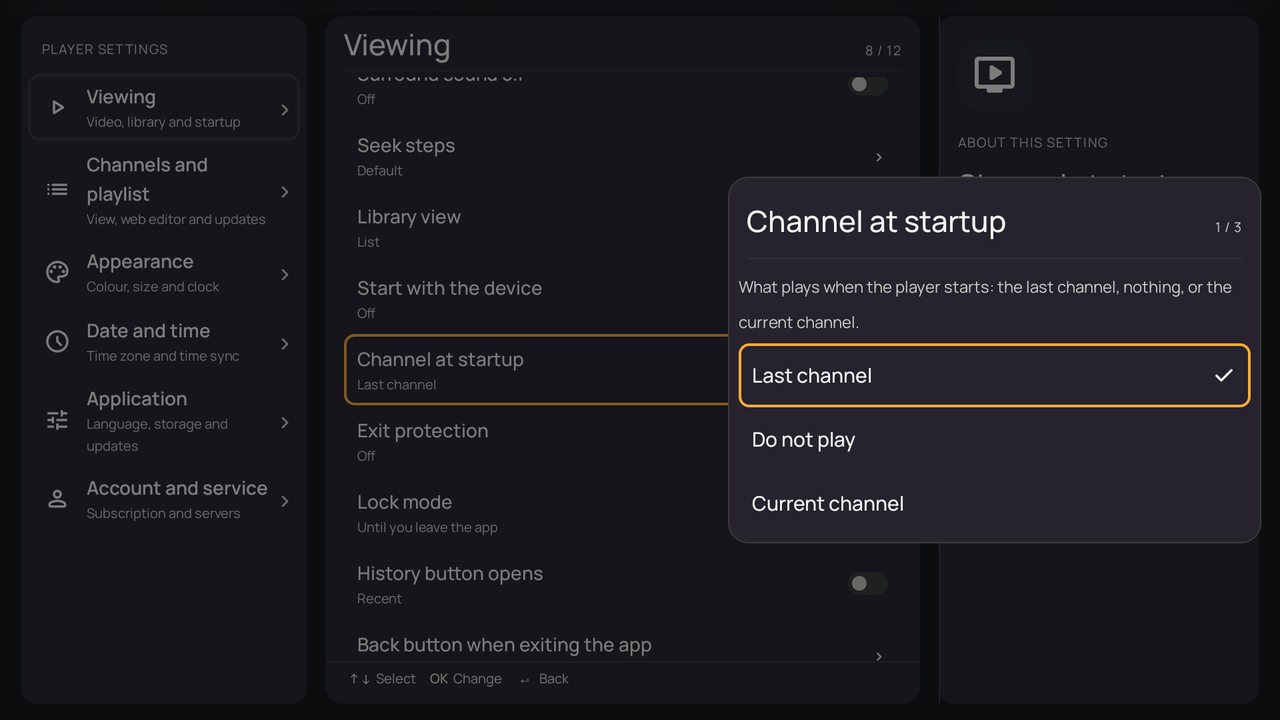1280x720 pixels.
Task: Click the 8 / 12 position counter
Action: tap(883, 51)
